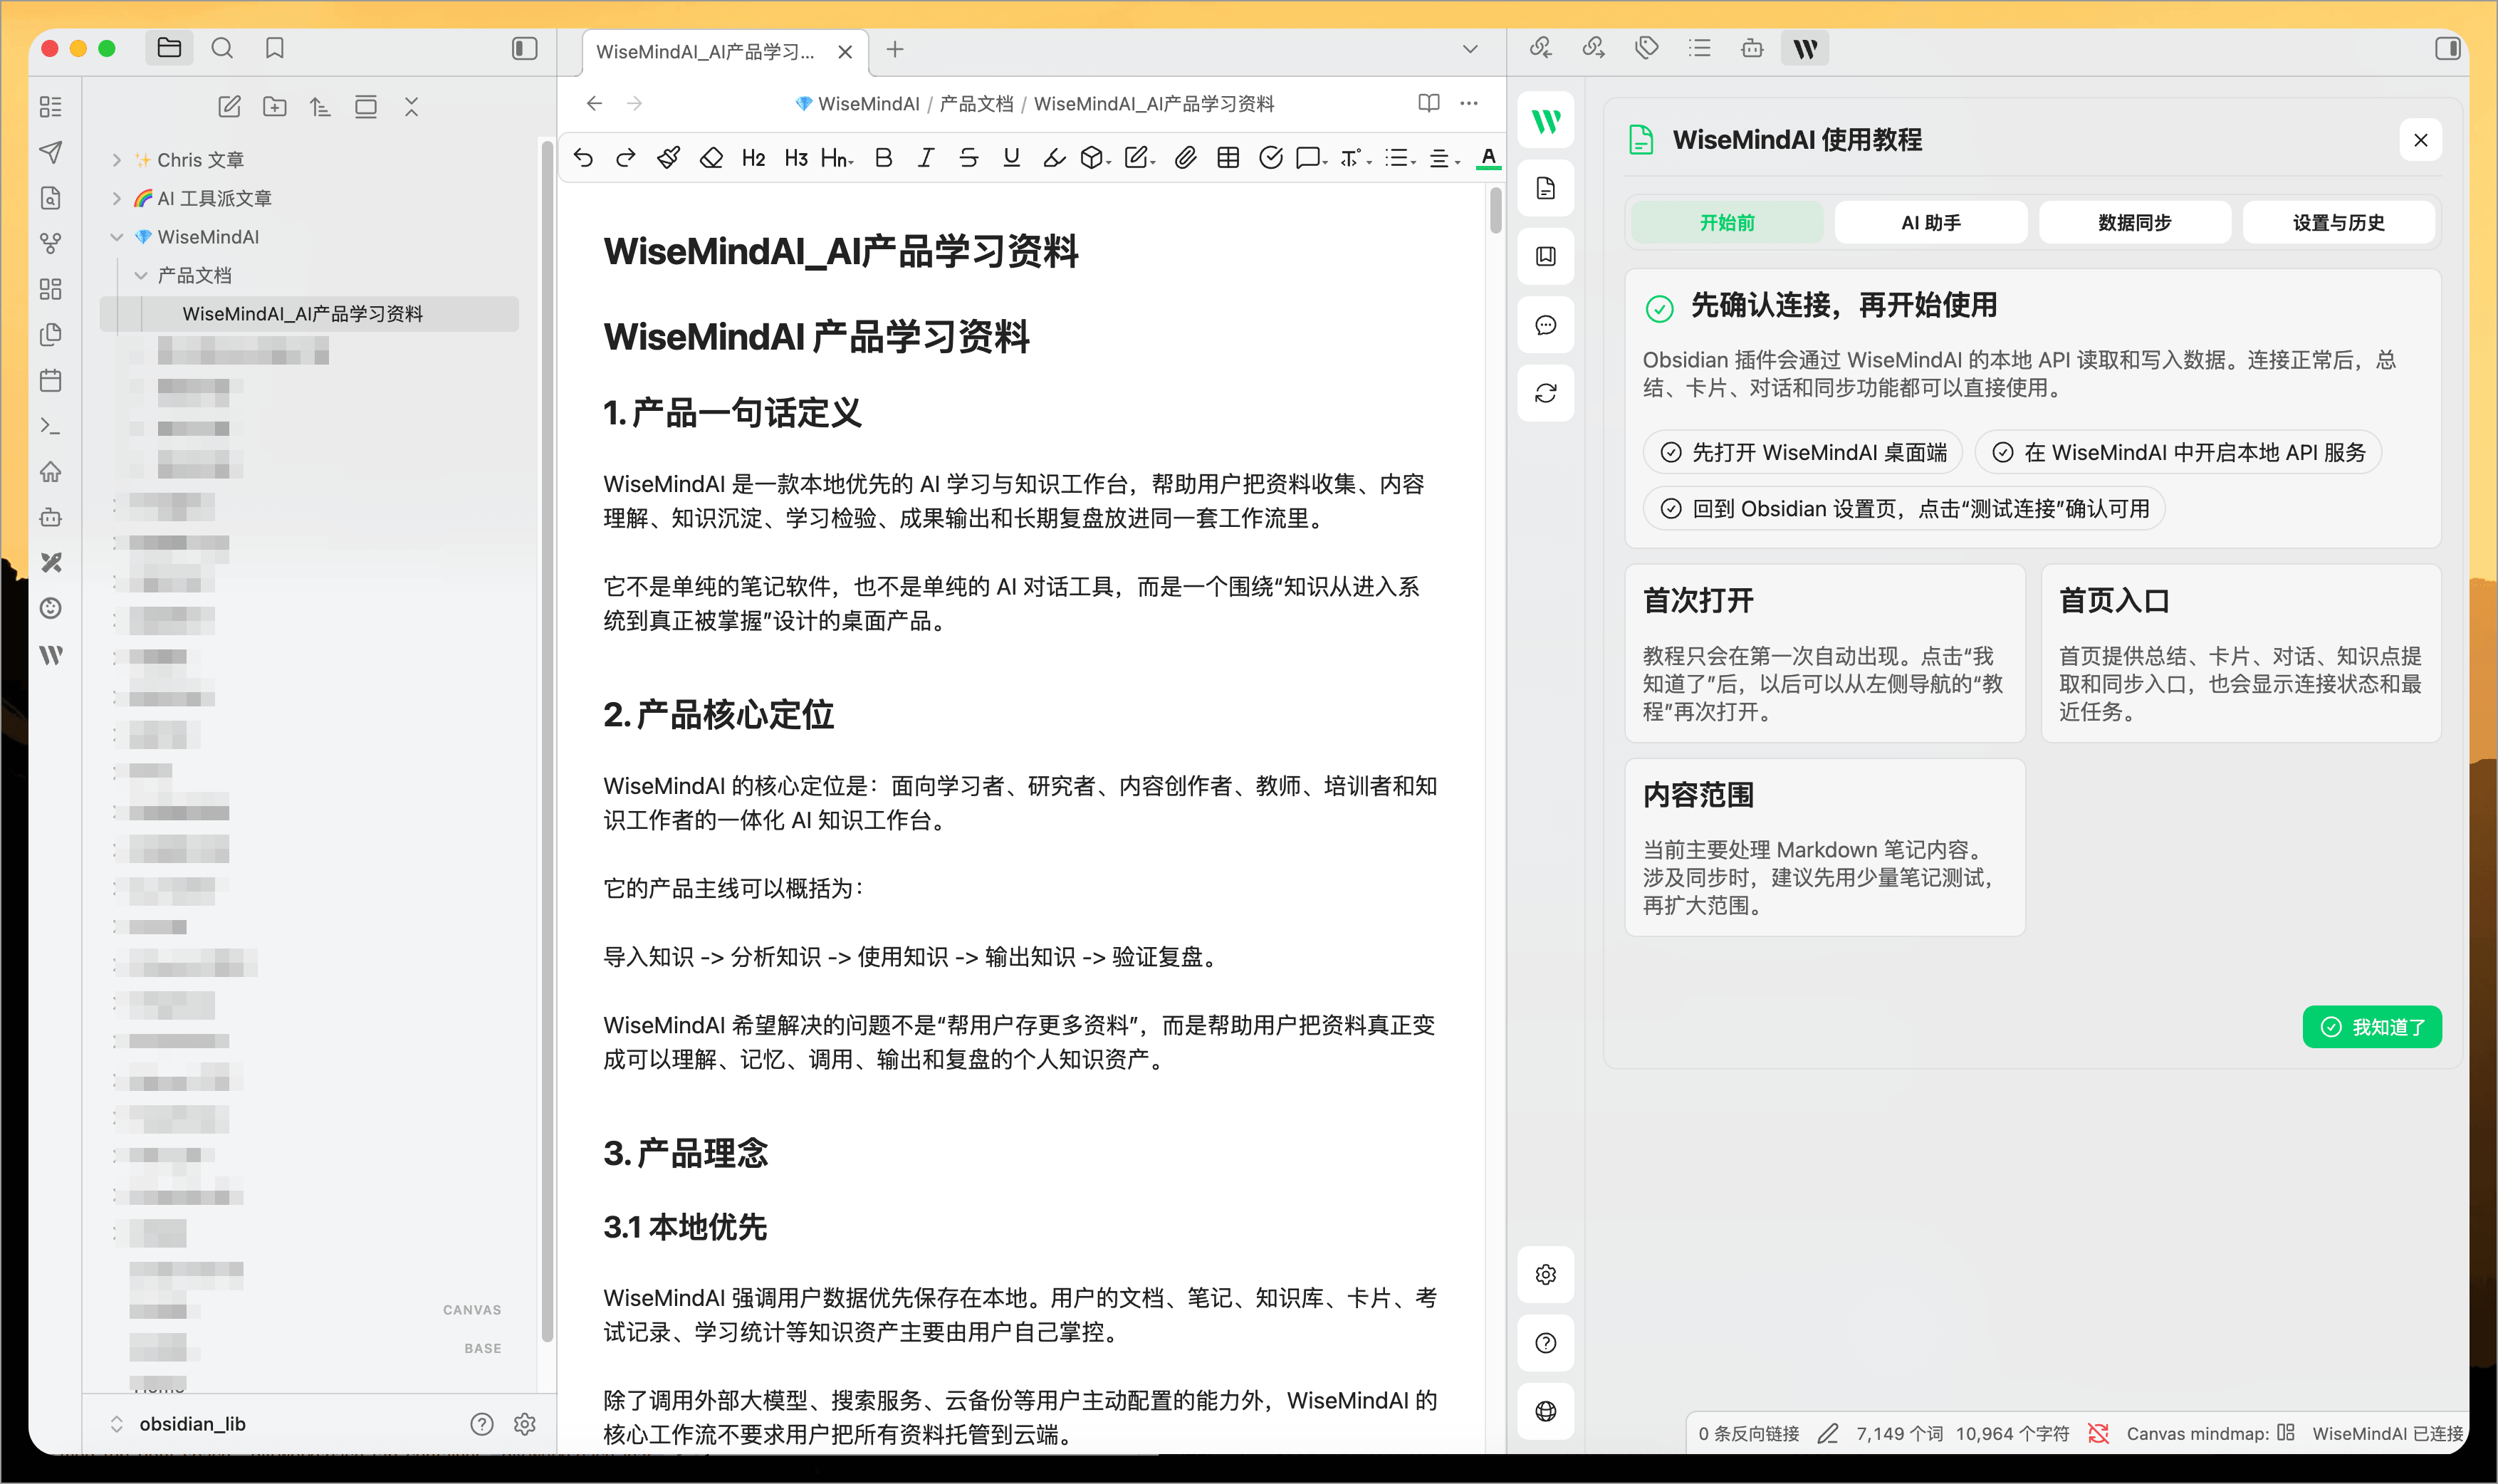Create a new note icon

point(229,107)
